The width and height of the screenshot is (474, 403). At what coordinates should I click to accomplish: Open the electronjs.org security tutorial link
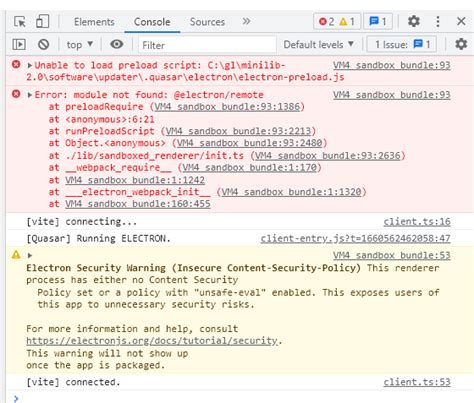[x=152, y=341]
